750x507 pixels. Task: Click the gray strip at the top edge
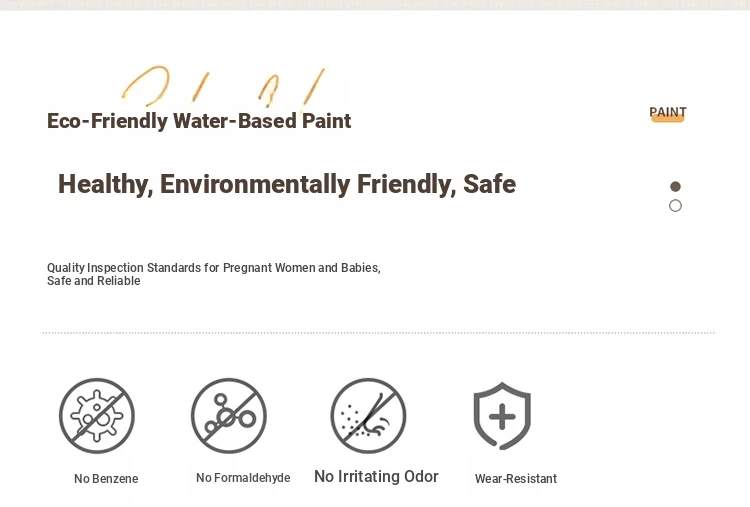tap(375, 5)
